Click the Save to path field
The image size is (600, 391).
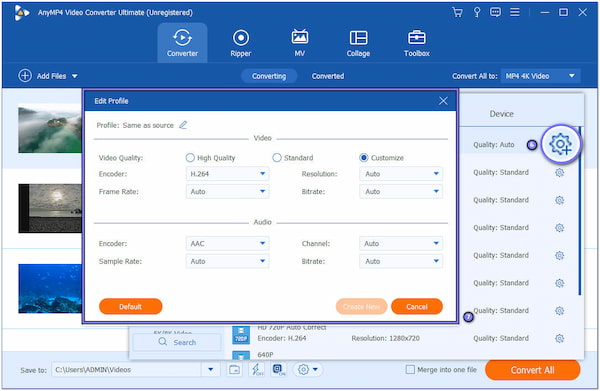(x=126, y=370)
